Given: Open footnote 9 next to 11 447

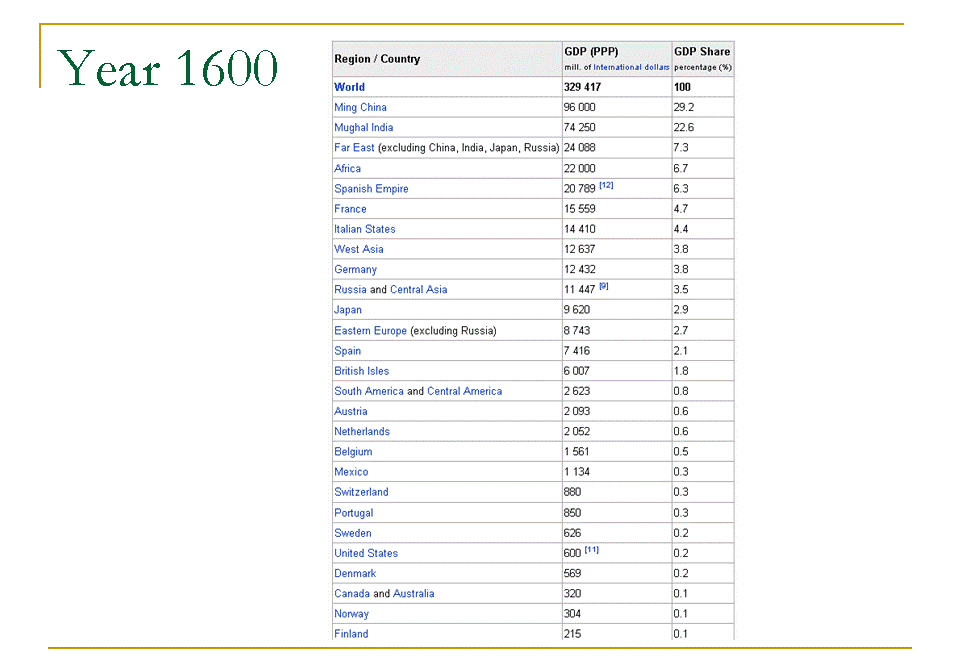Looking at the screenshot, I should (x=604, y=287).
